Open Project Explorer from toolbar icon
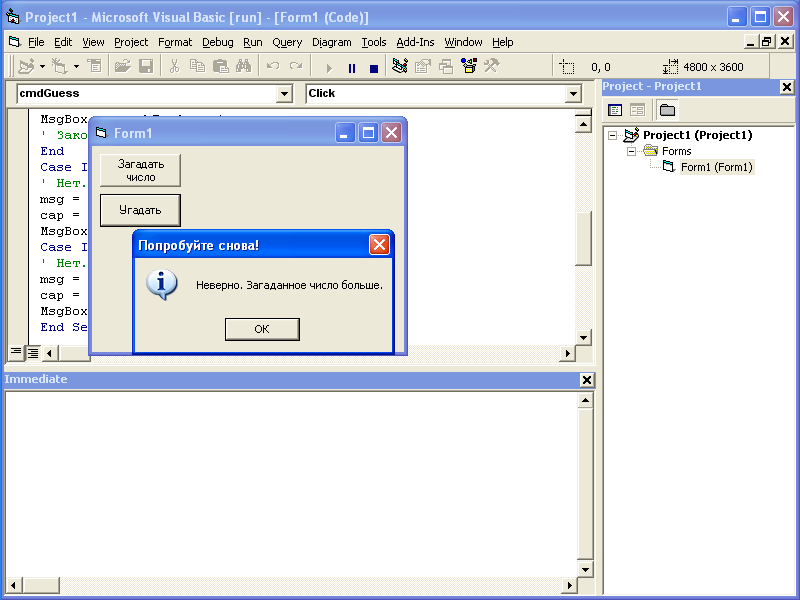The width and height of the screenshot is (800, 600). 400,66
